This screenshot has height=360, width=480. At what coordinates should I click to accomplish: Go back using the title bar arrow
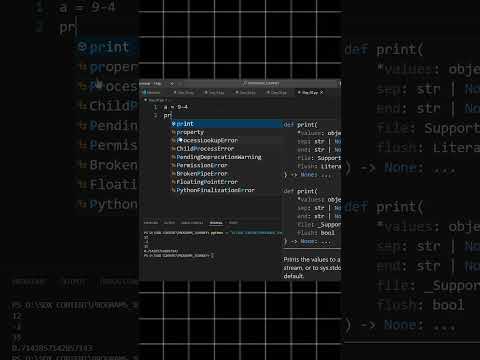tap(172, 83)
